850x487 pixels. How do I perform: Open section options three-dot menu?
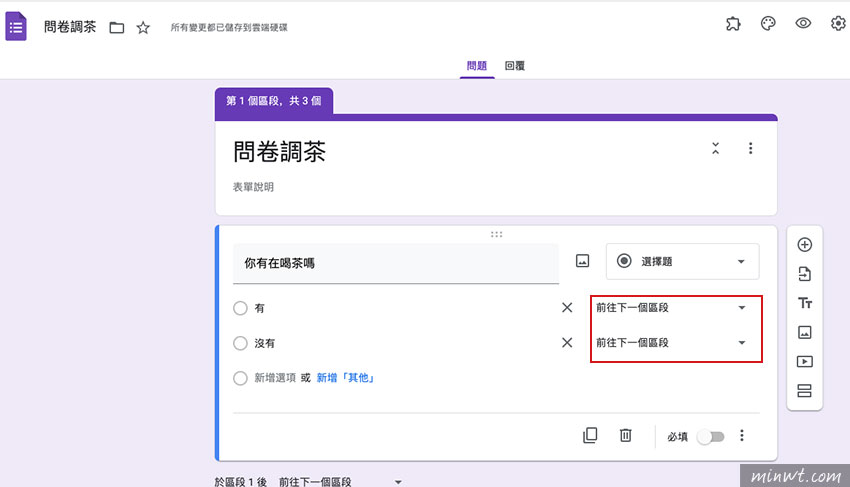(750, 148)
